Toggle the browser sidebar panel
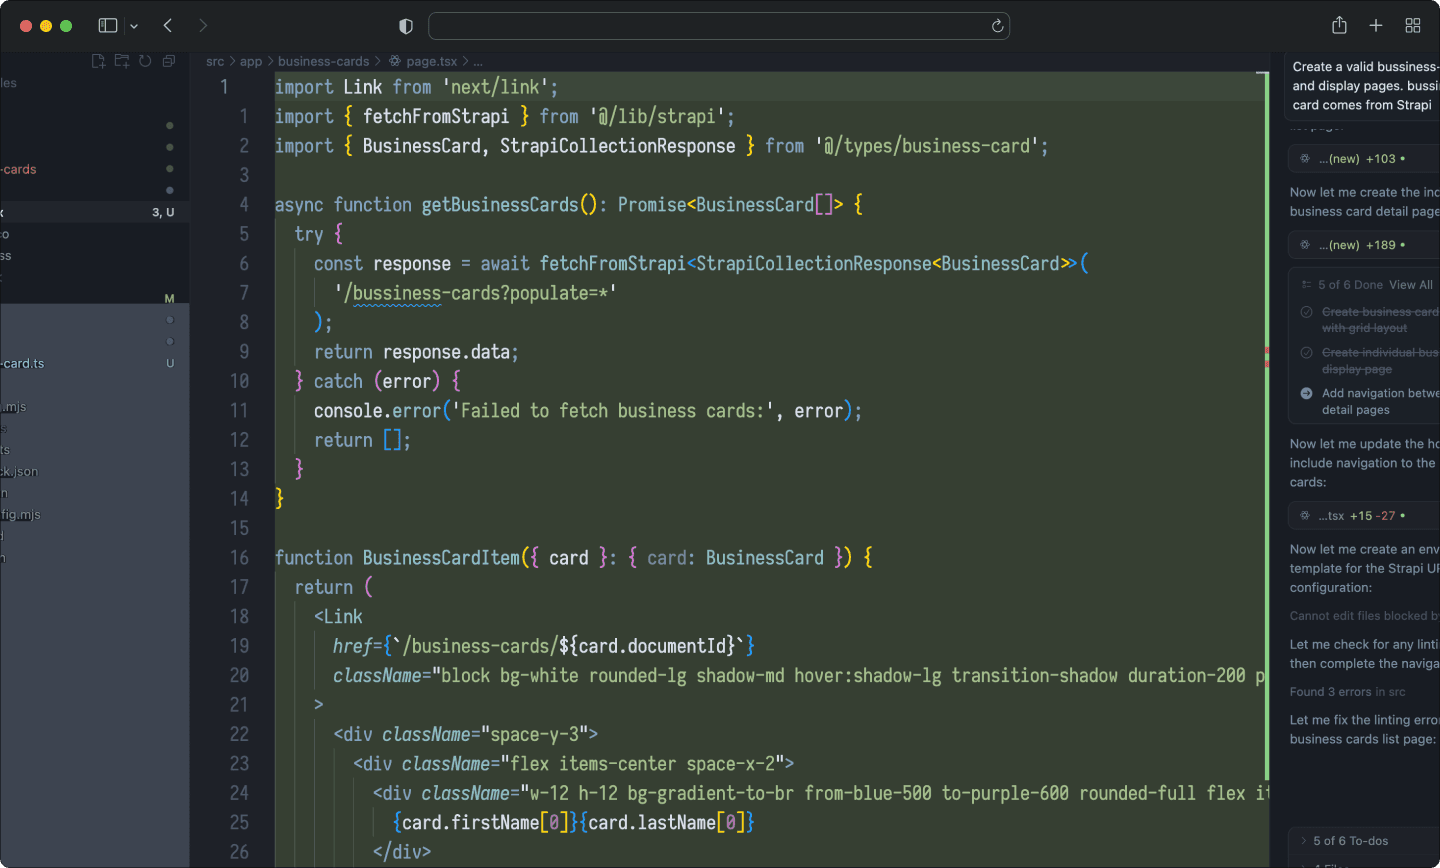This screenshot has width=1440, height=868. pyautogui.click(x=107, y=25)
